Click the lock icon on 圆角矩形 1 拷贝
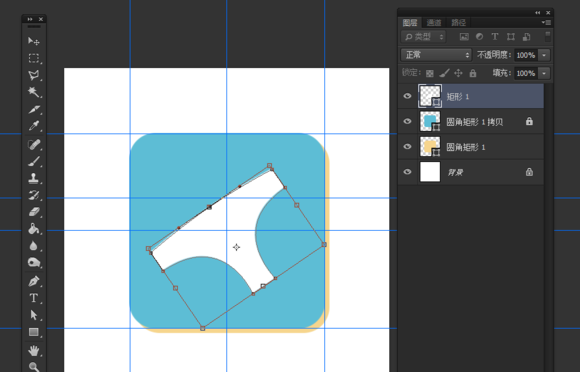 point(529,121)
